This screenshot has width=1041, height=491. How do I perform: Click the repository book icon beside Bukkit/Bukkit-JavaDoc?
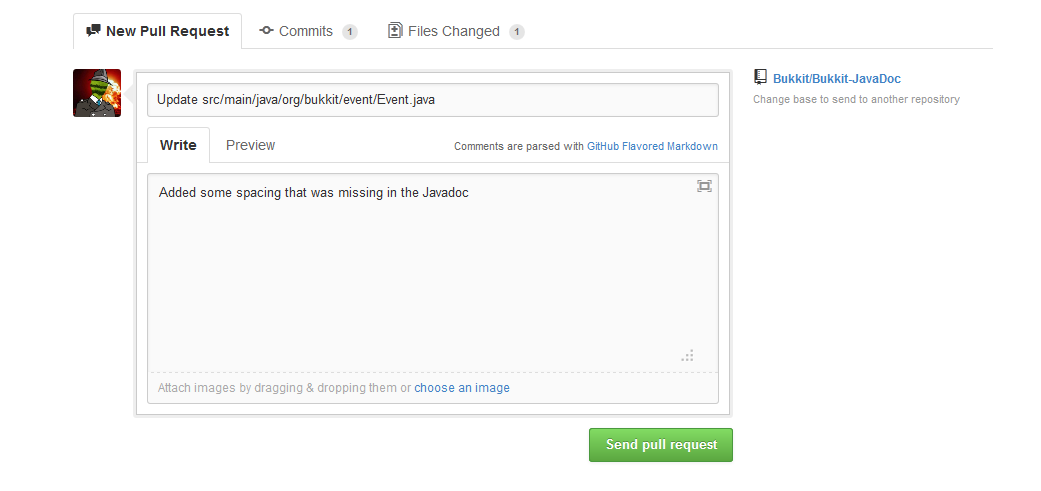coord(761,78)
